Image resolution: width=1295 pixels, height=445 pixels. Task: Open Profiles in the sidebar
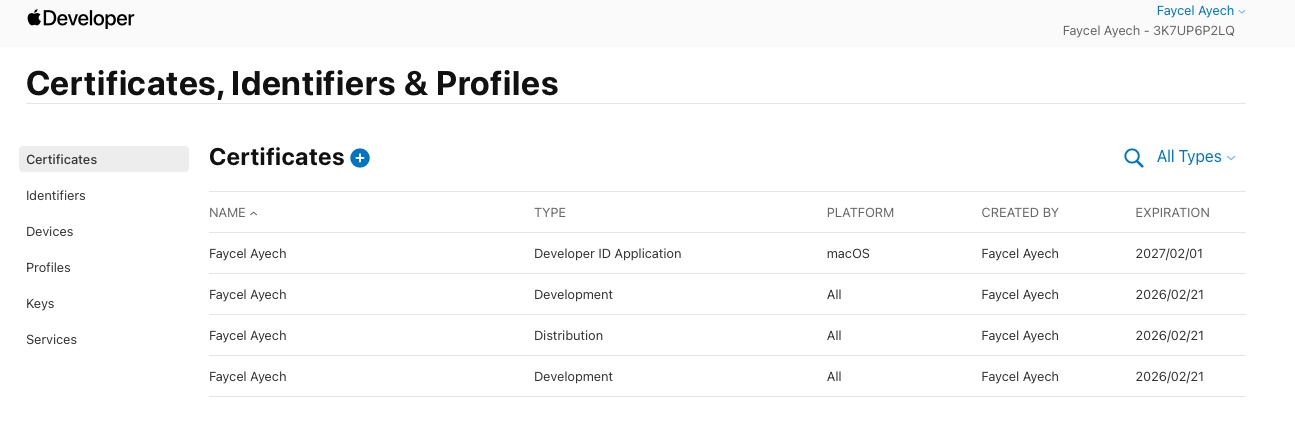48,267
